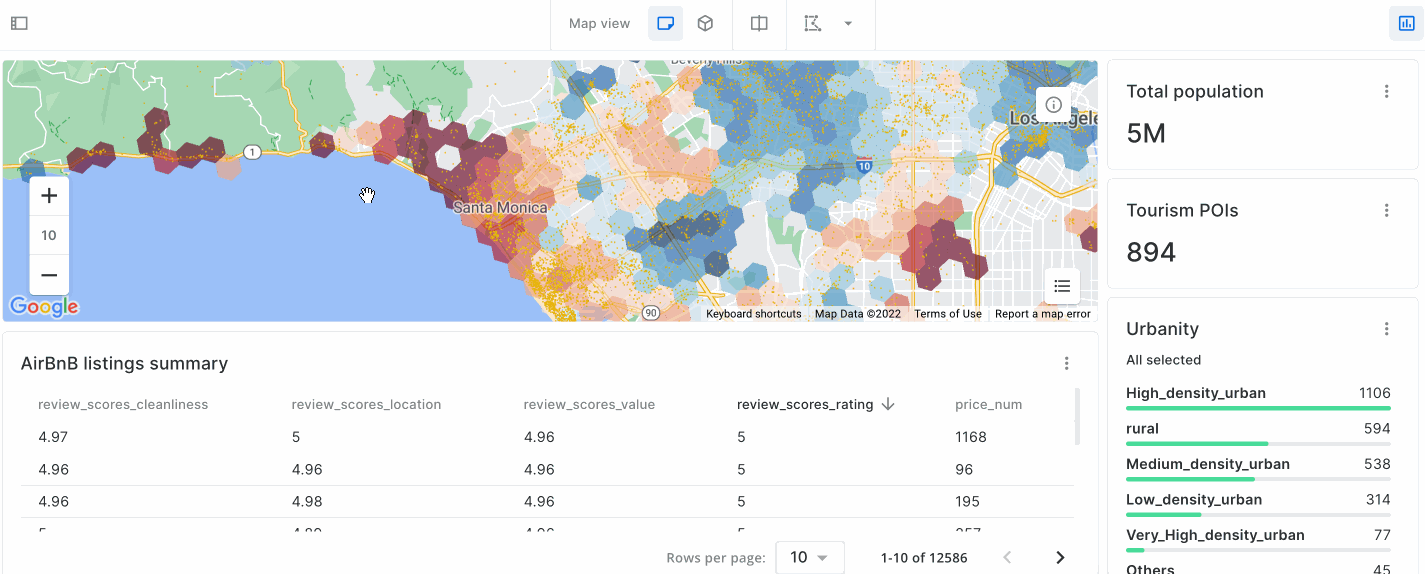Enable the split-screen dual map view
The height and width of the screenshot is (574, 1425).
[x=759, y=23]
